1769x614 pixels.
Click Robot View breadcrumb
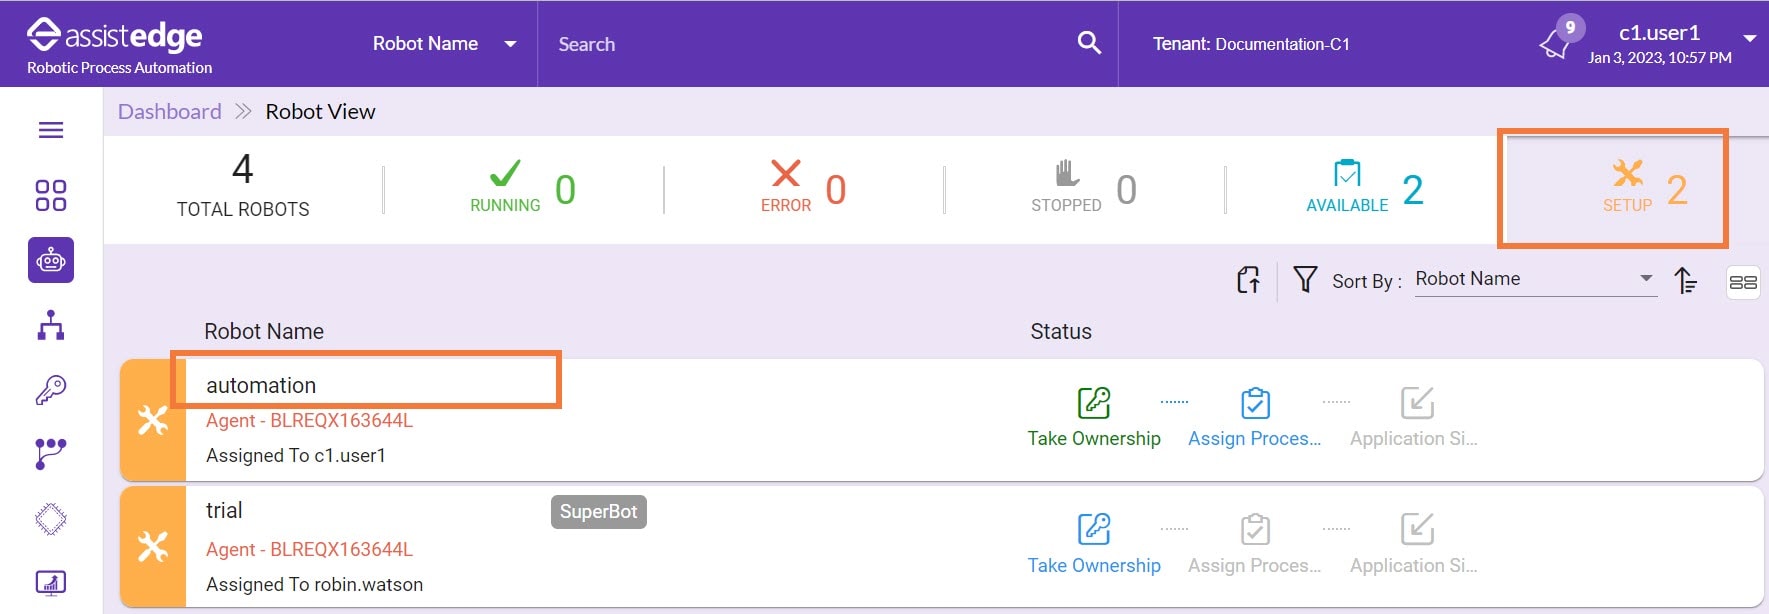(320, 112)
